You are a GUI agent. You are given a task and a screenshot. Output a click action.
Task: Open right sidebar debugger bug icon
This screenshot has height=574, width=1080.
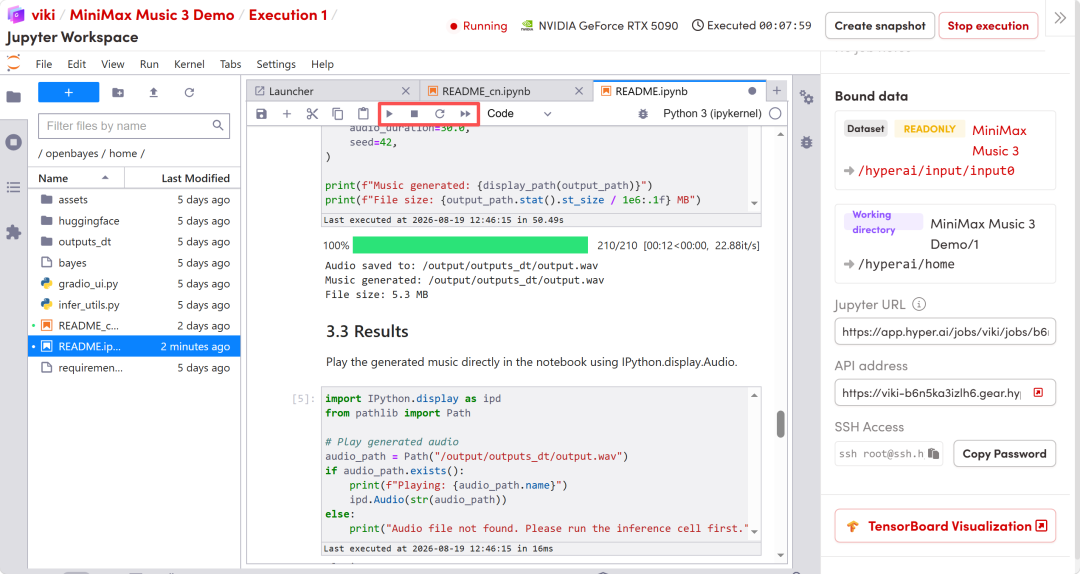pos(807,142)
